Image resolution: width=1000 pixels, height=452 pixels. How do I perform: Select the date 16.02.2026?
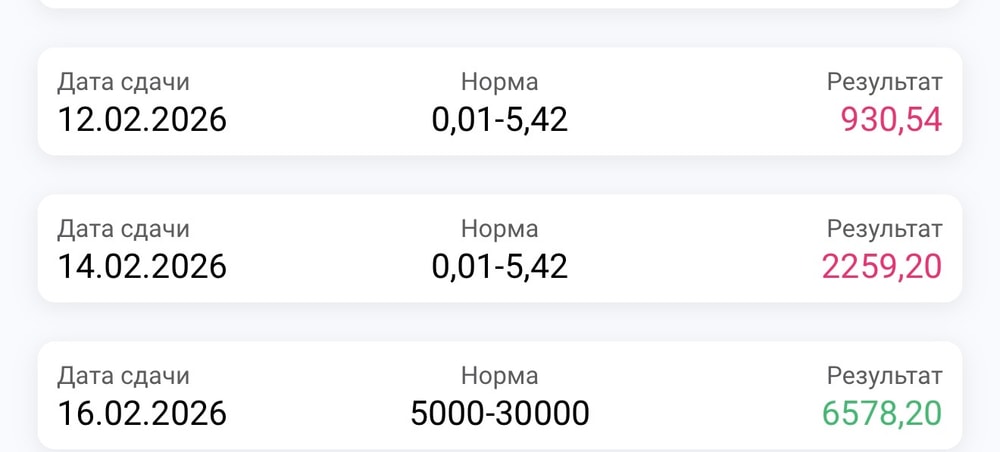[142, 413]
